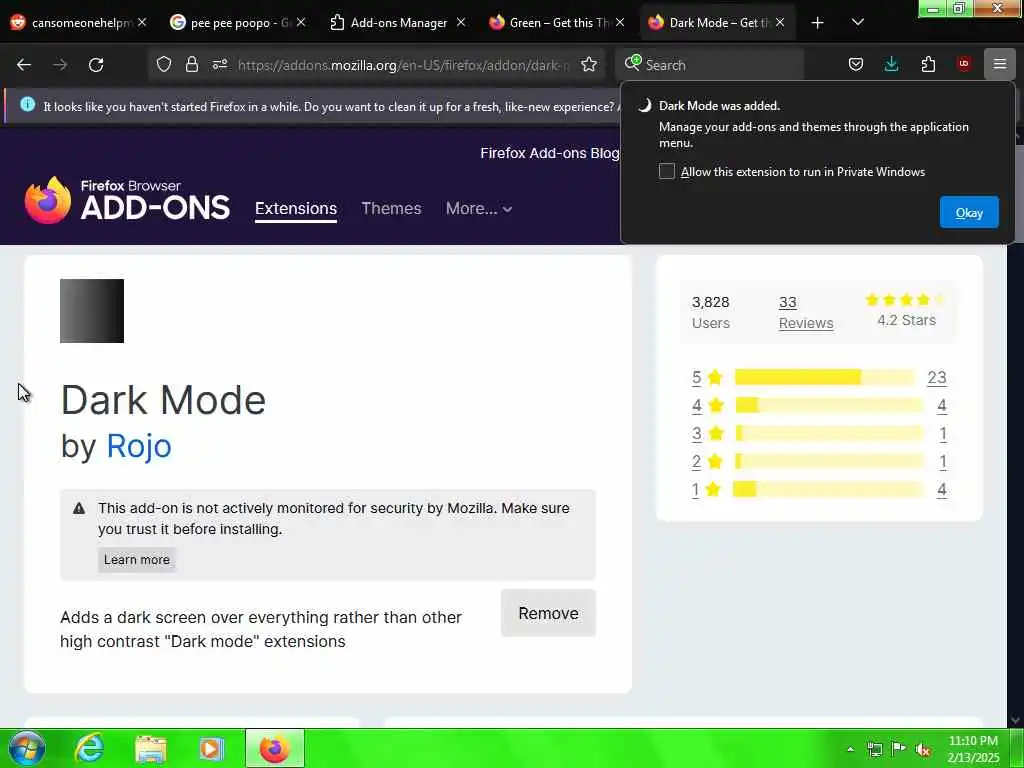Close the pee pee poopo Google tab
Viewport: 1024px width, 768px height.
tap(301, 22)
